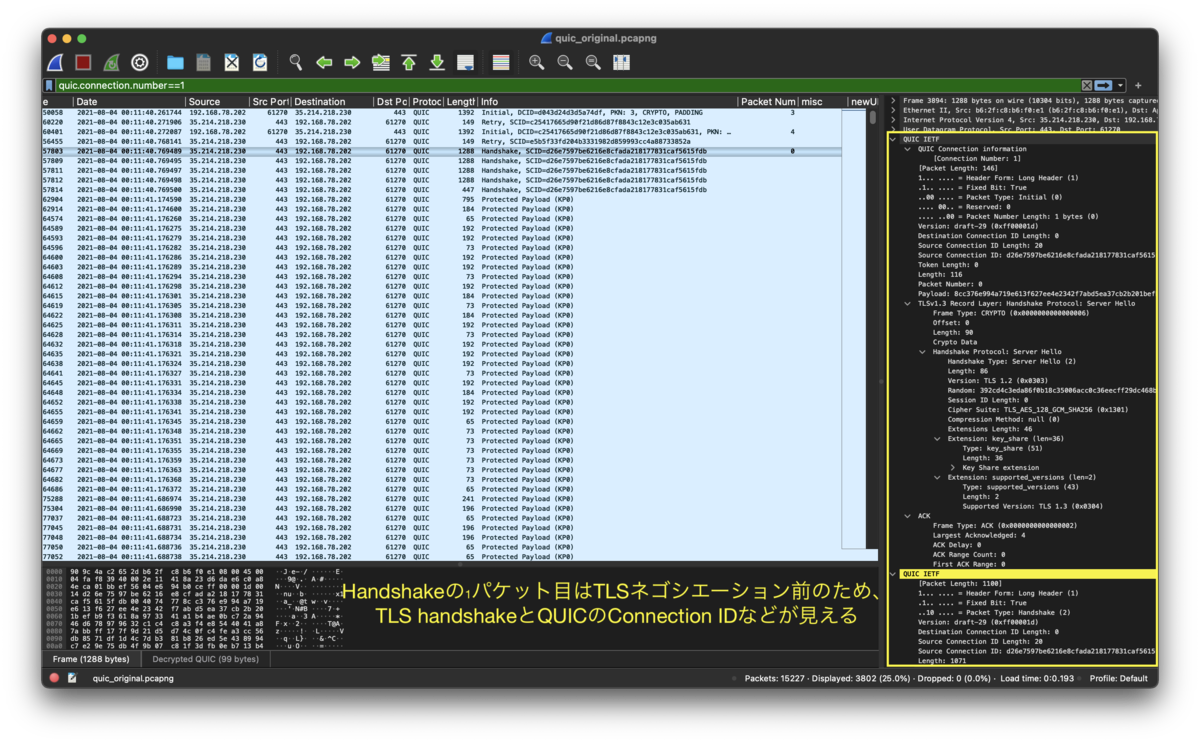Sort by the Destination column header

coord(332,102)
